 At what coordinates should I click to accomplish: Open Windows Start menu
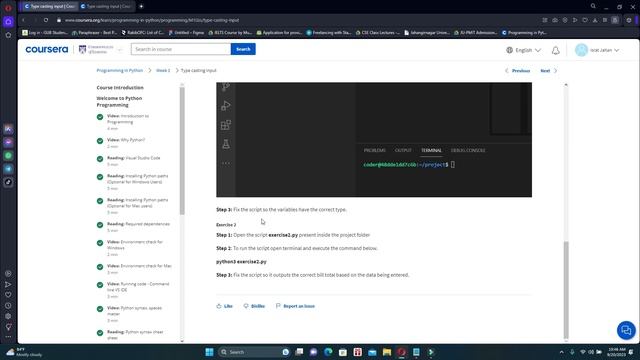209,352
